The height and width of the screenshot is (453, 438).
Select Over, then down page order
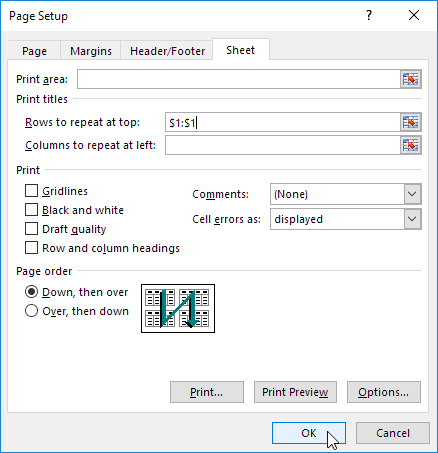31,311
